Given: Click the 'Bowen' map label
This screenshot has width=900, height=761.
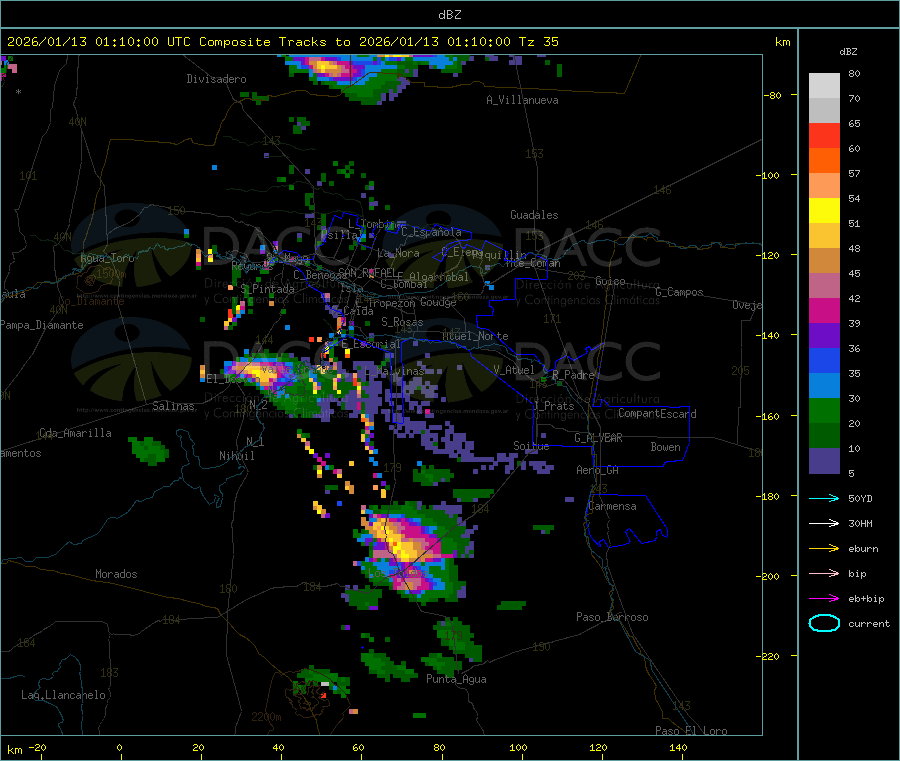Looking at the screenshot, I should pos(665,446).
